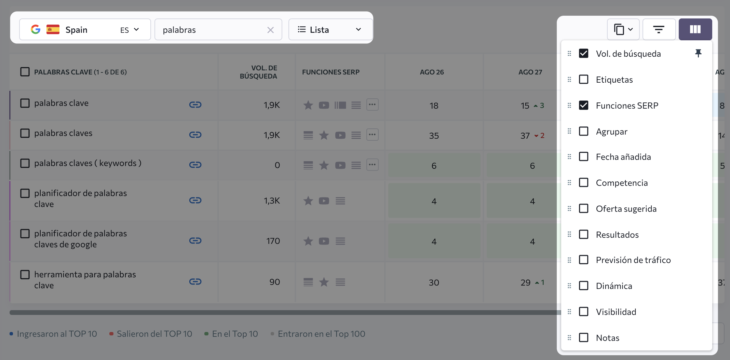Image resolution: width=730 pixels, height=360 pixels.
Task: Open the Lista view dropdown
Action: click(330, 29)
